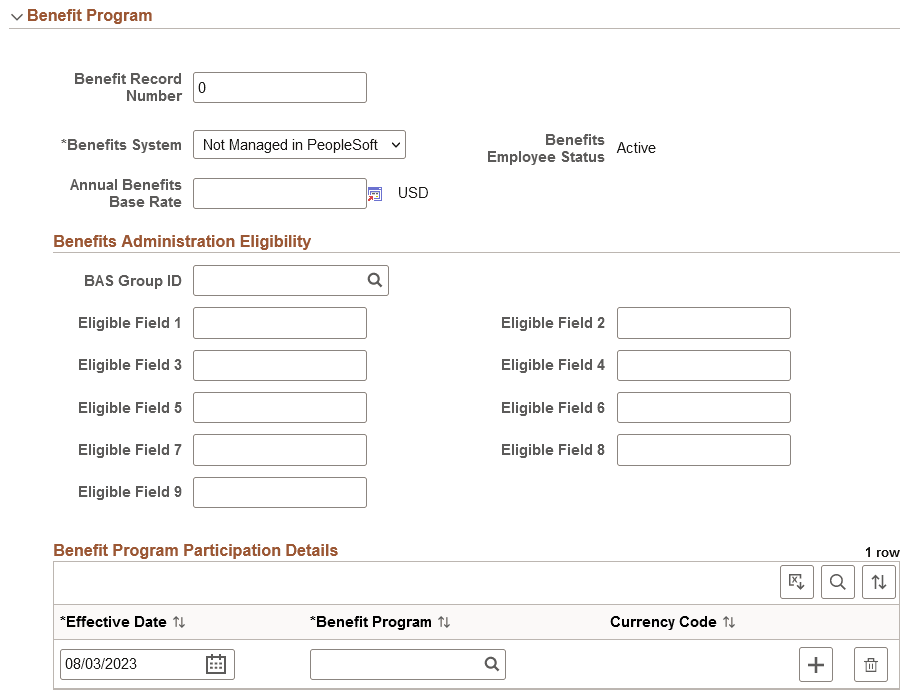Click the currency detail icon beside Base Rate
The width and height of the screenshot is (909, 698).
pos(376,193)
